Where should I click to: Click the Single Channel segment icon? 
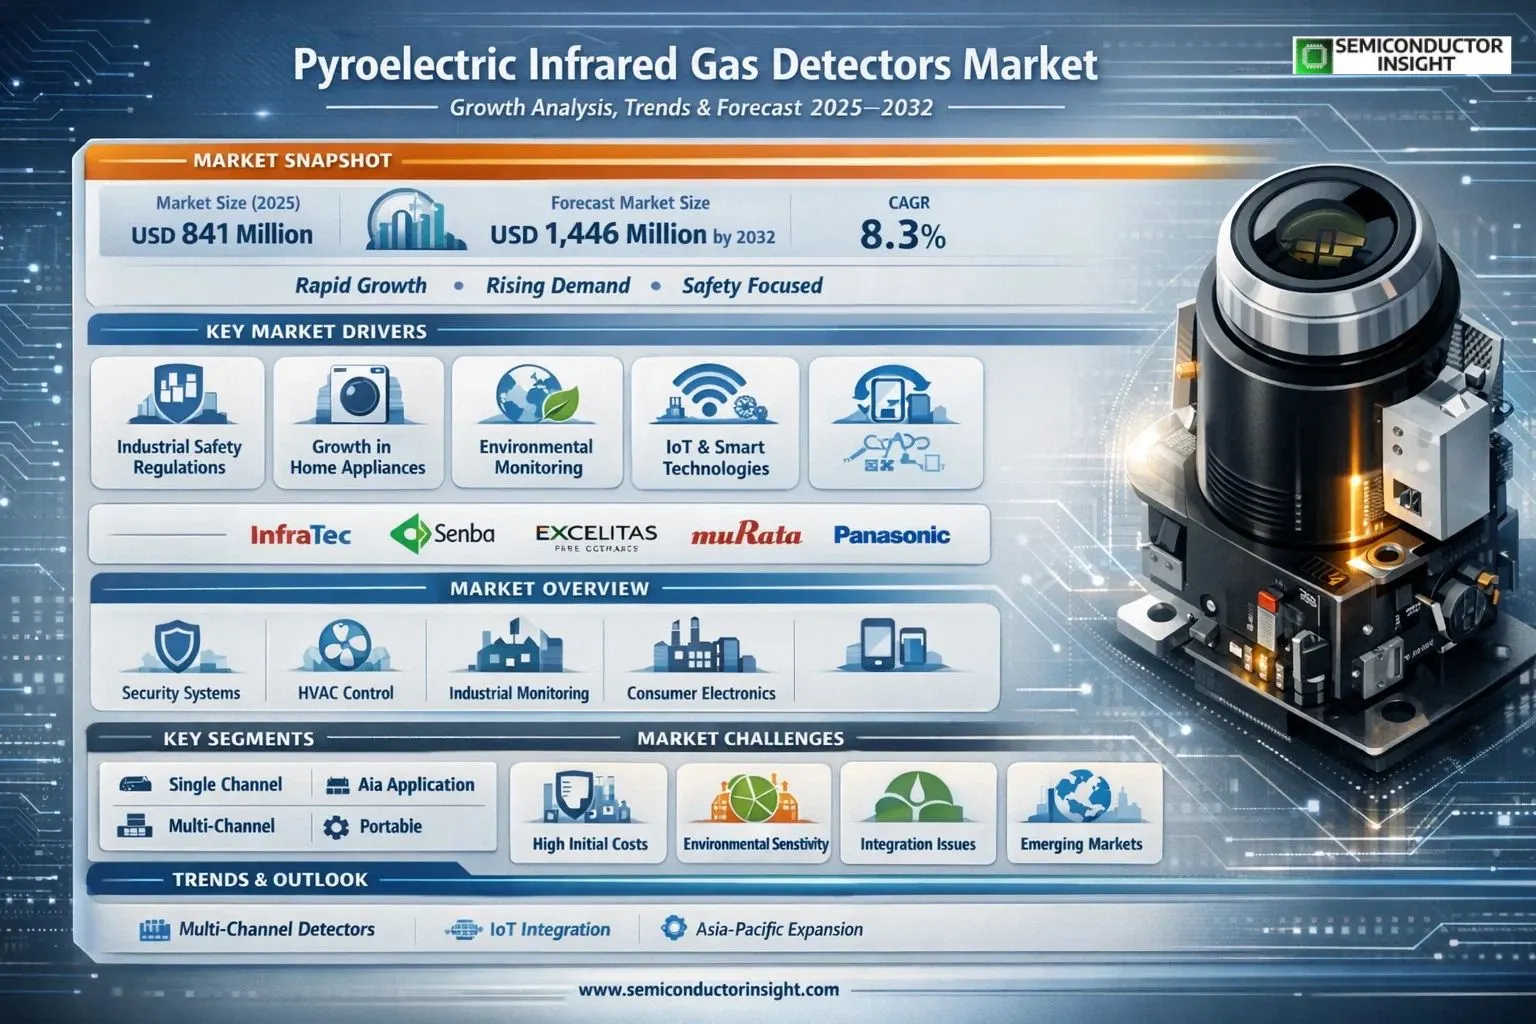coord(135,785)
